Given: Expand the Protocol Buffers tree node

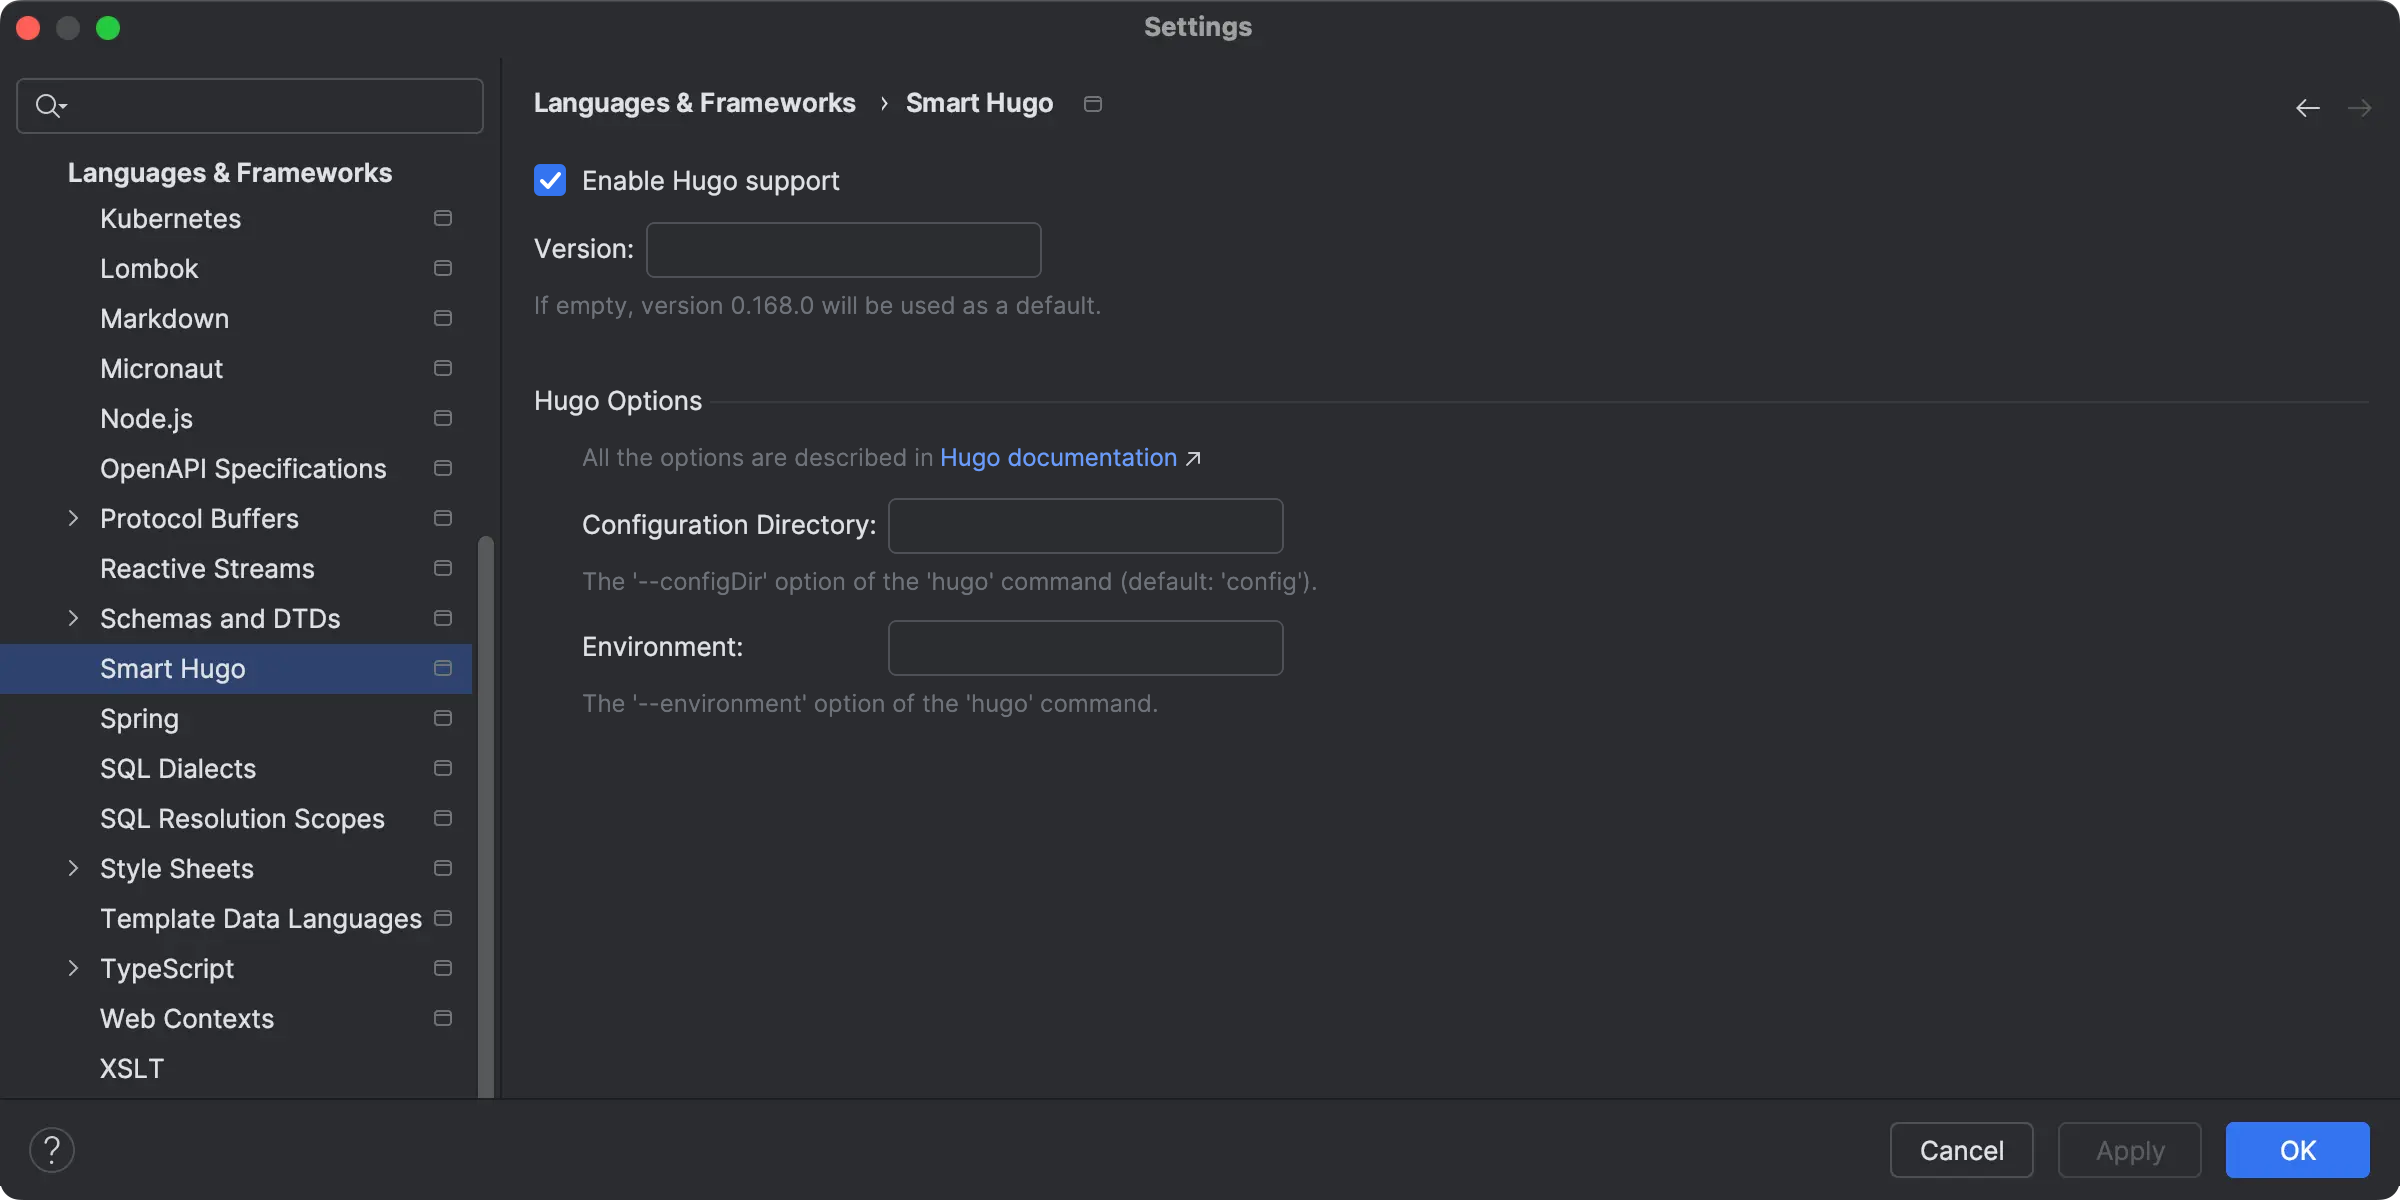Looking at the screenshot, I should coord(73,518).
